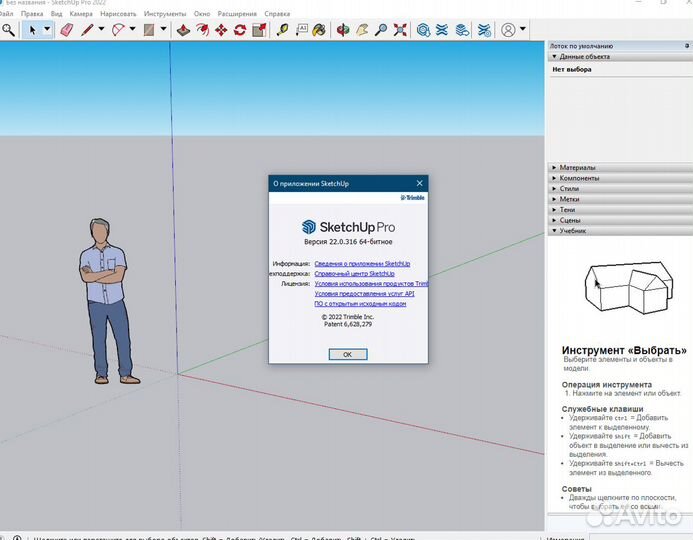Expand the Материалы panel
Image resolution: width=693 pixels, height=540 pixels.
point(620,167)
